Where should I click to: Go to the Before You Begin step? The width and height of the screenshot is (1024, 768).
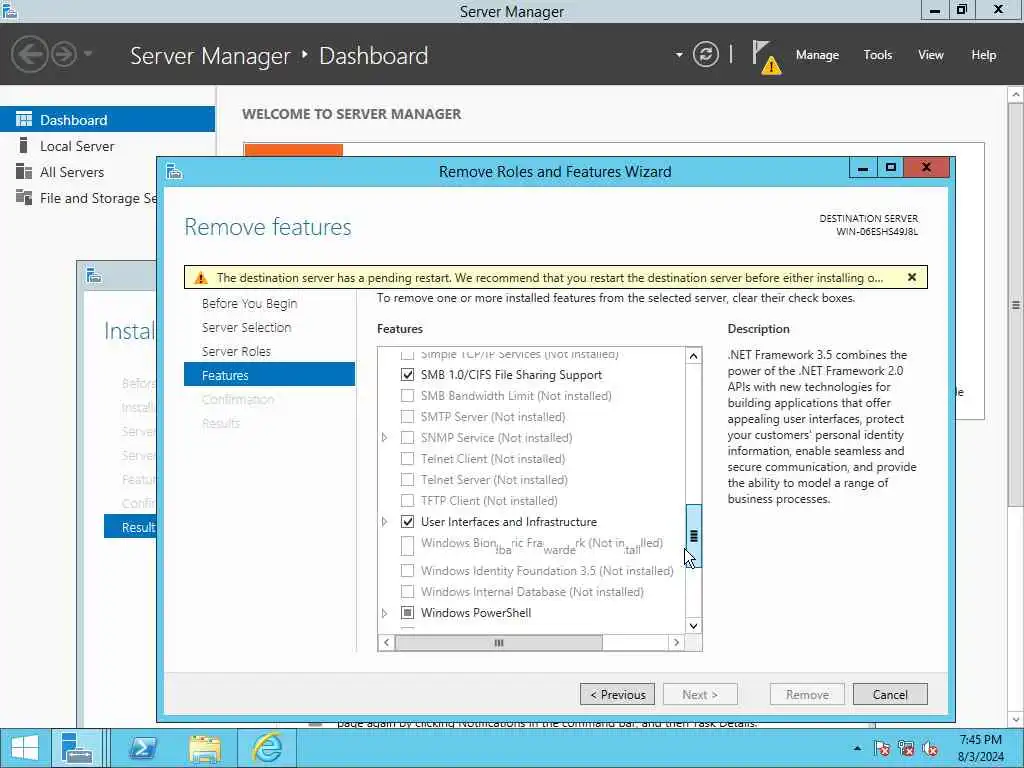(249, 303)
